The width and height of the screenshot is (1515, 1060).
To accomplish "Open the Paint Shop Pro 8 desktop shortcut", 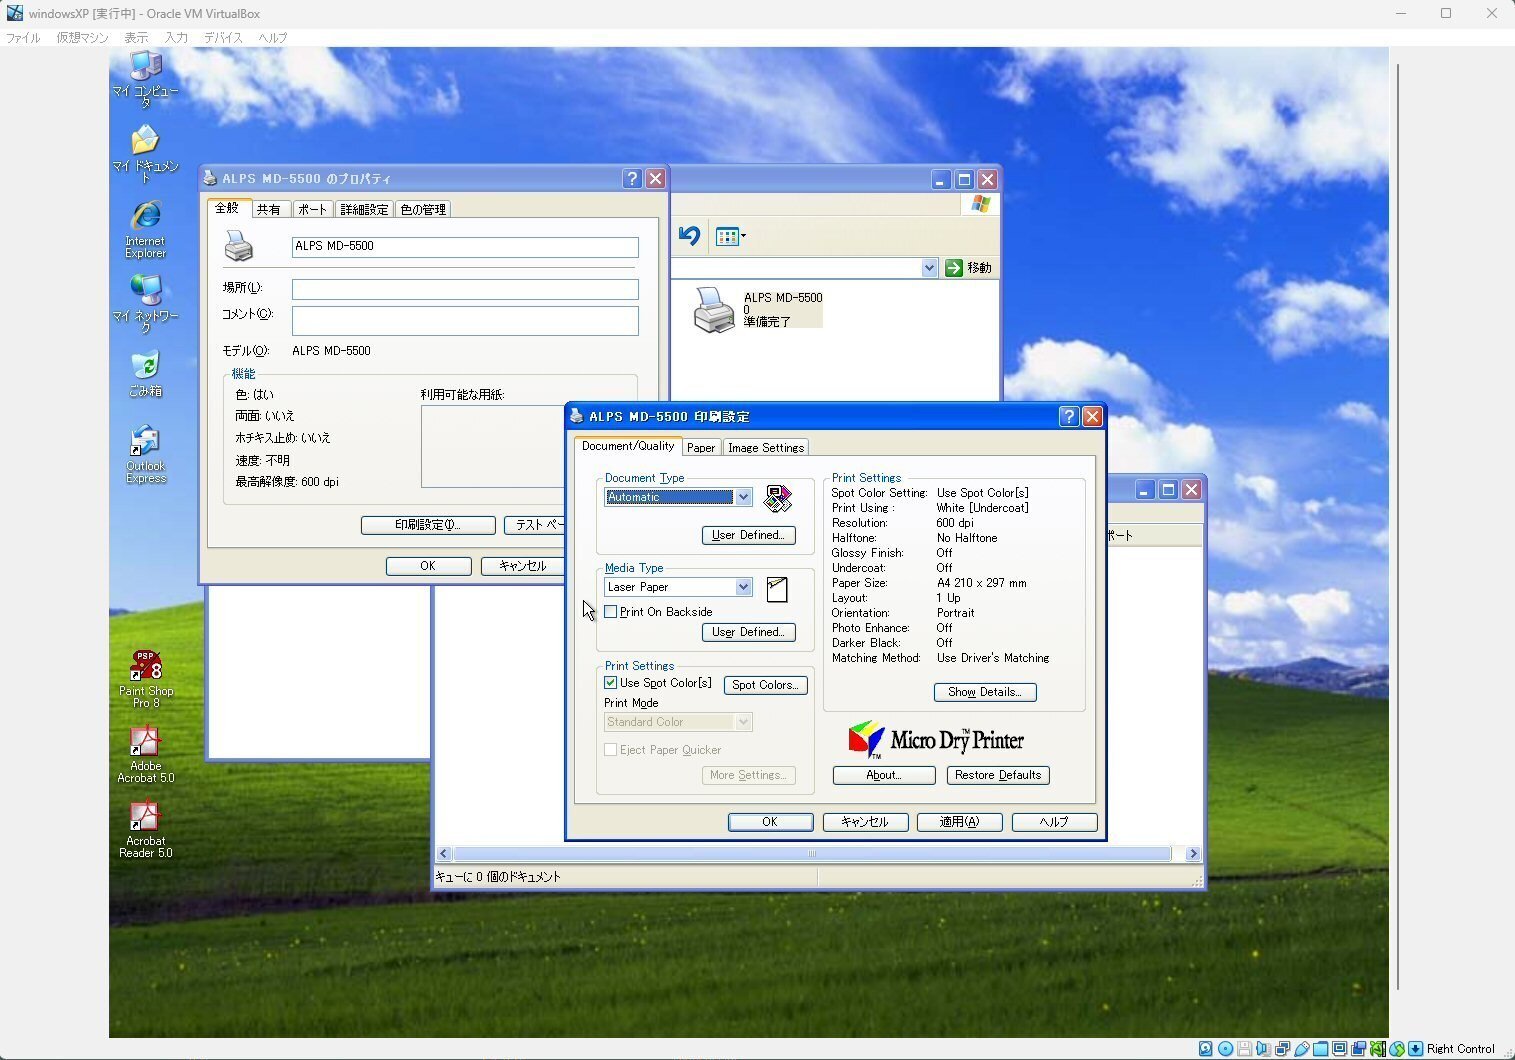I will point(146,667).
